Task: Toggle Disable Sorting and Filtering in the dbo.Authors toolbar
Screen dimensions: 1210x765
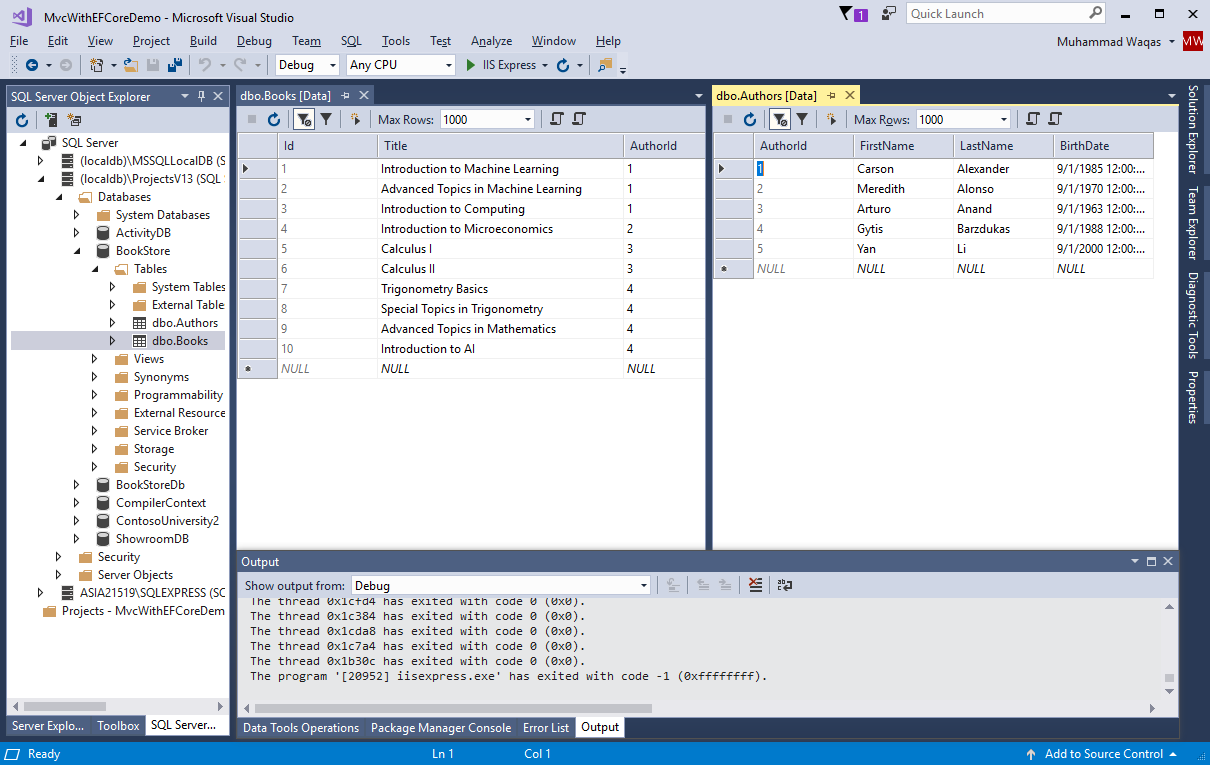Action: [780, 119]
